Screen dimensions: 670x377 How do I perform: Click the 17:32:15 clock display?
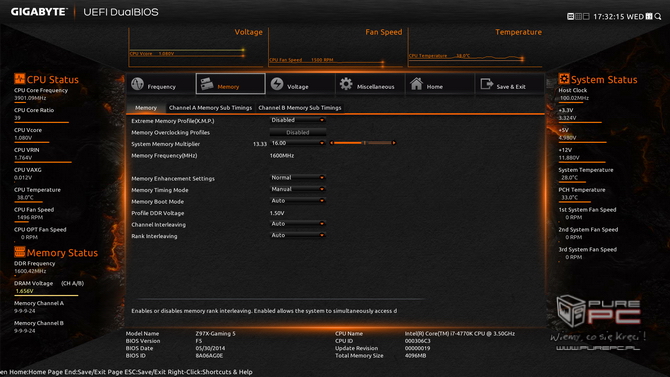coord(609,17)
